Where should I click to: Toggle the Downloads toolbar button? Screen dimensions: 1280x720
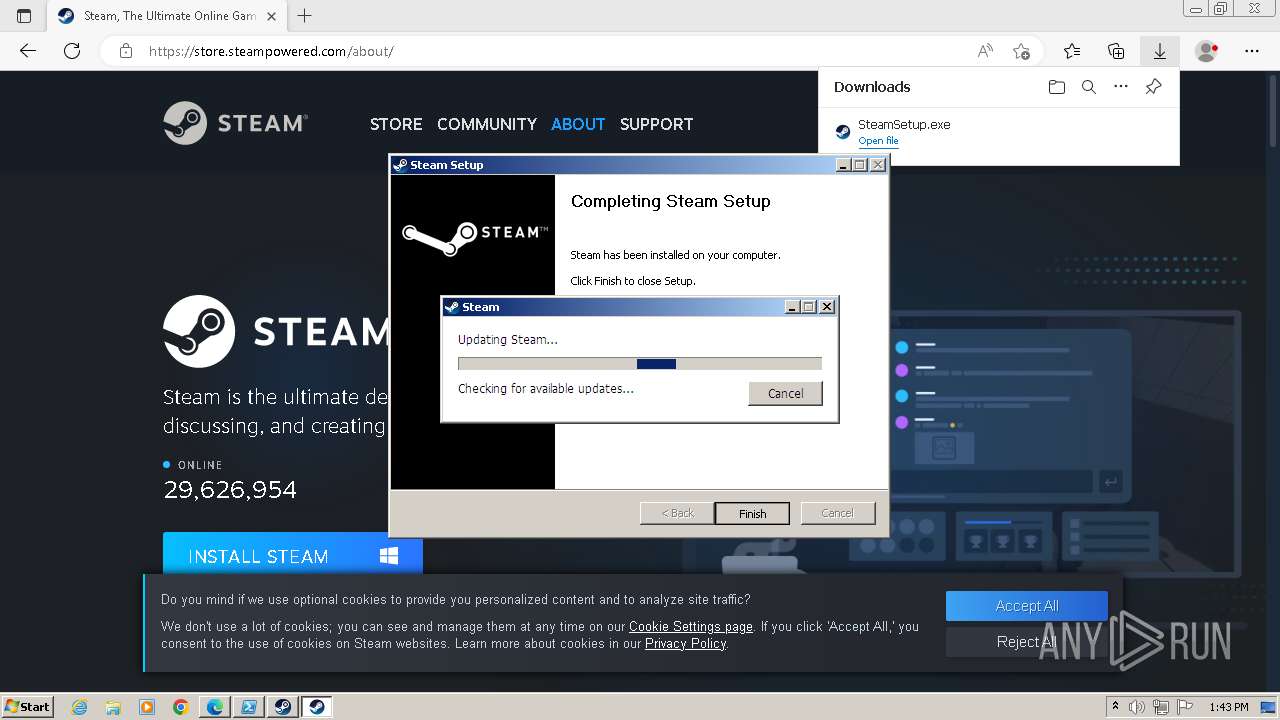[1160, 51]
